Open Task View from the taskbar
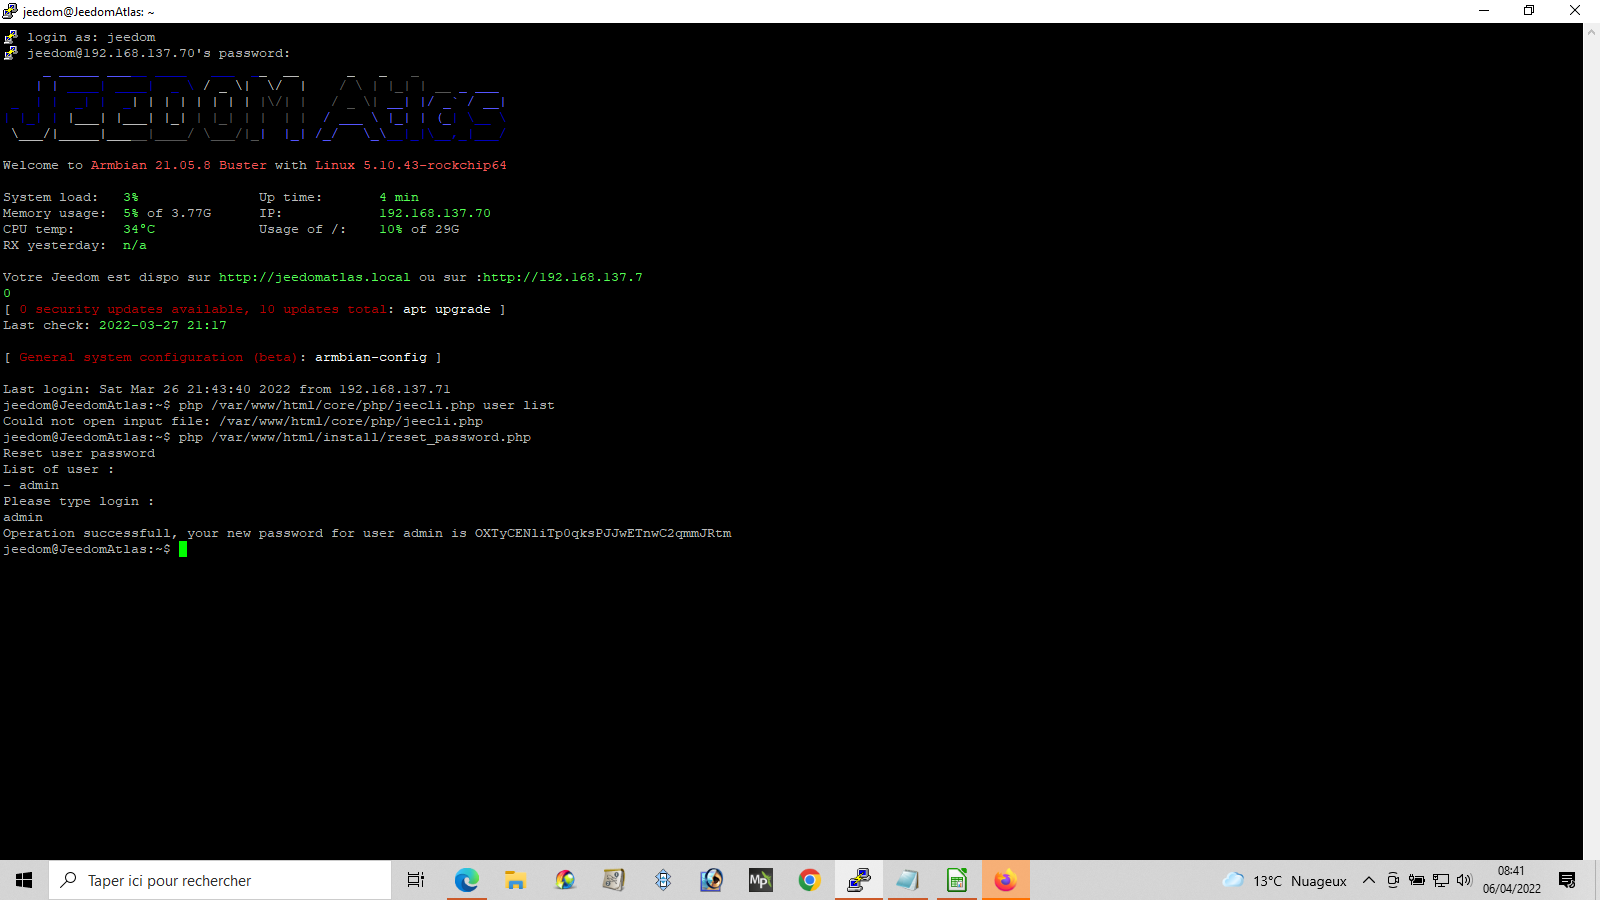1600x900 pixels. click(416, 880)
